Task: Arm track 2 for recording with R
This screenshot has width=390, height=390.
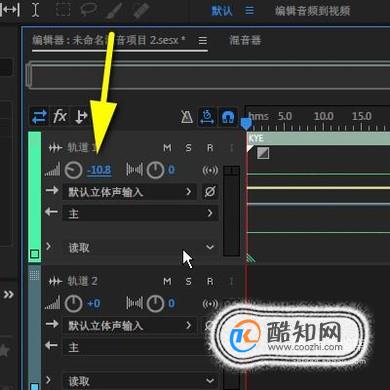Action: [210, 282]
